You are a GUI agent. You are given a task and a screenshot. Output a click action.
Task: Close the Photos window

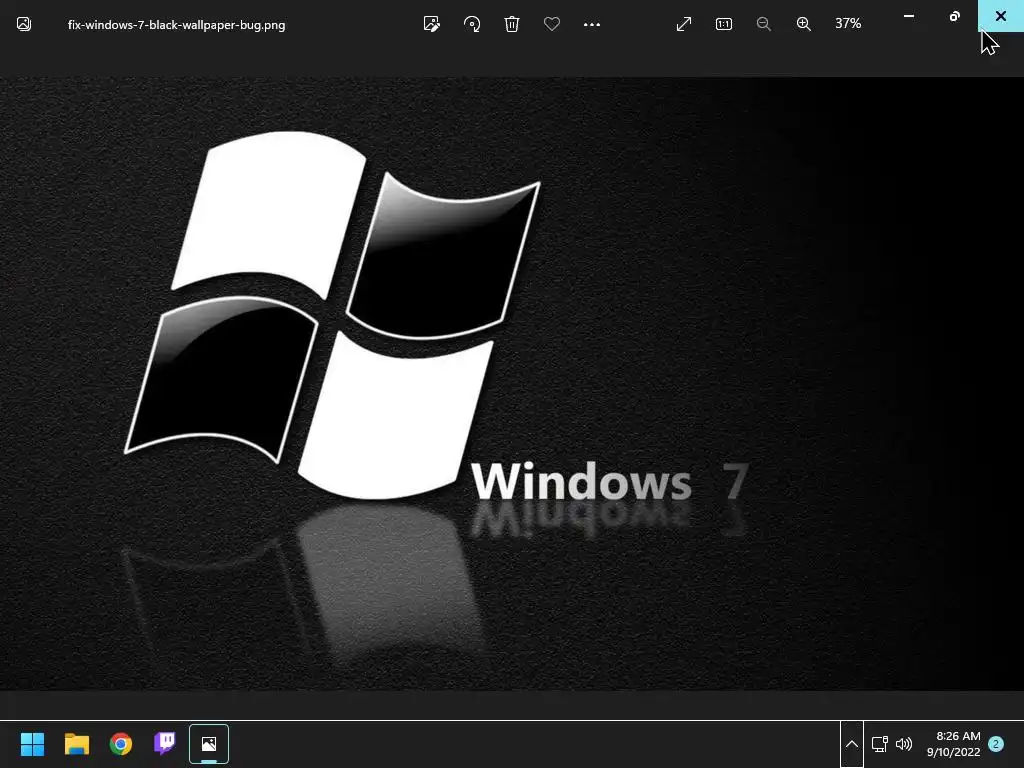click(1000, 16)
